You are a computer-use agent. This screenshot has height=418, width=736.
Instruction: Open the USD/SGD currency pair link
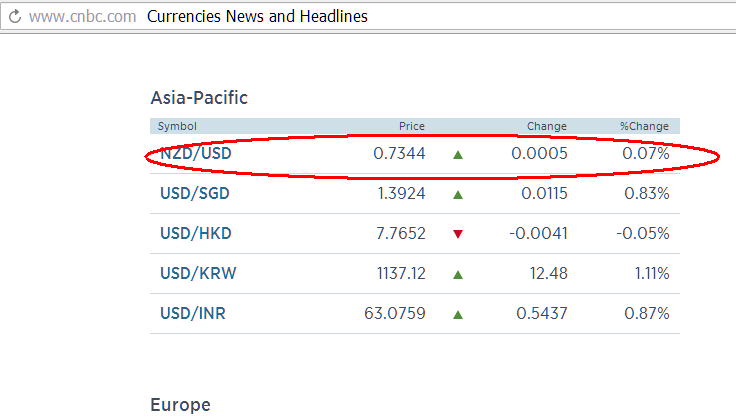(x=197, y=194)
